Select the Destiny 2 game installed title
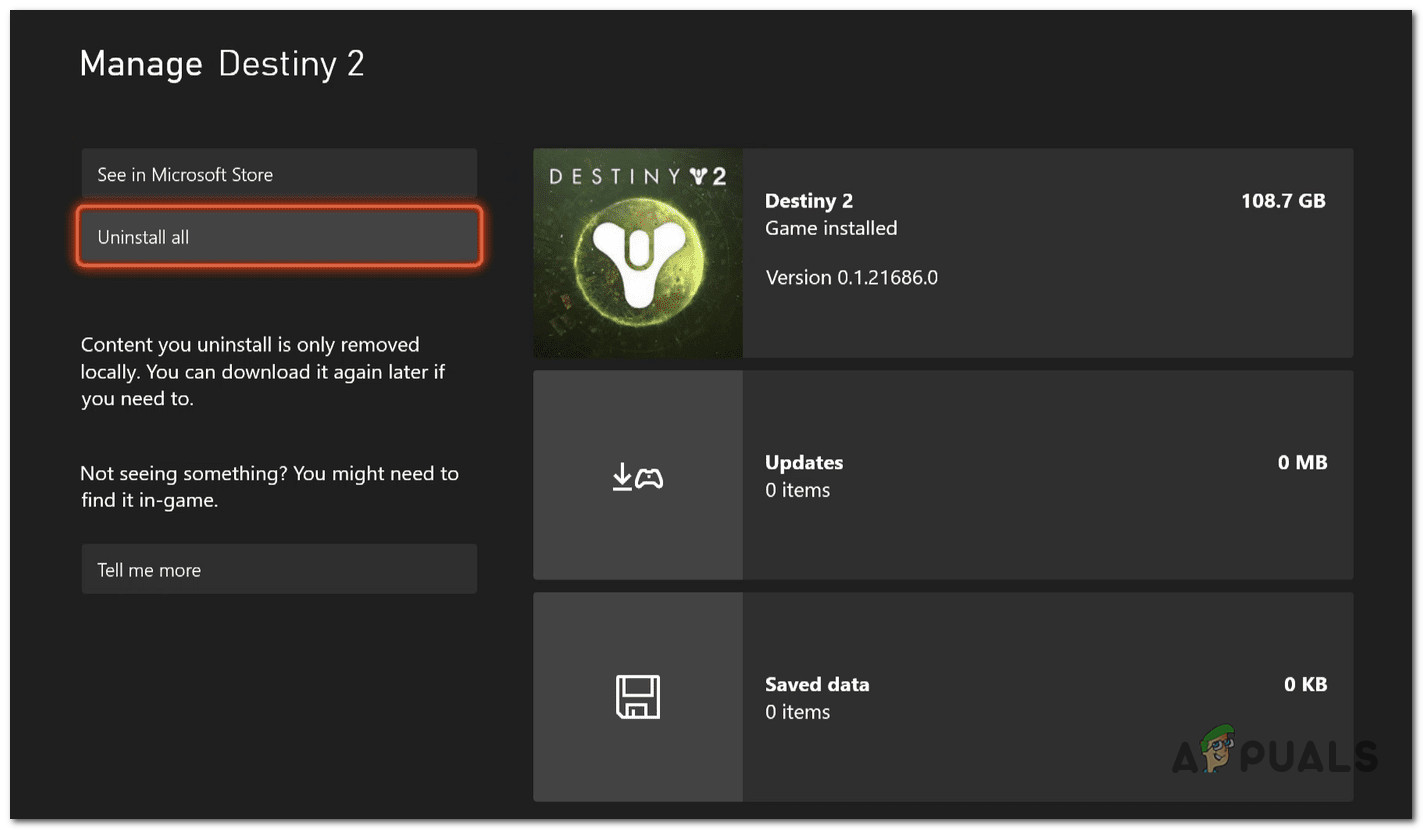The image size is (1423, 830). point(809,201)
